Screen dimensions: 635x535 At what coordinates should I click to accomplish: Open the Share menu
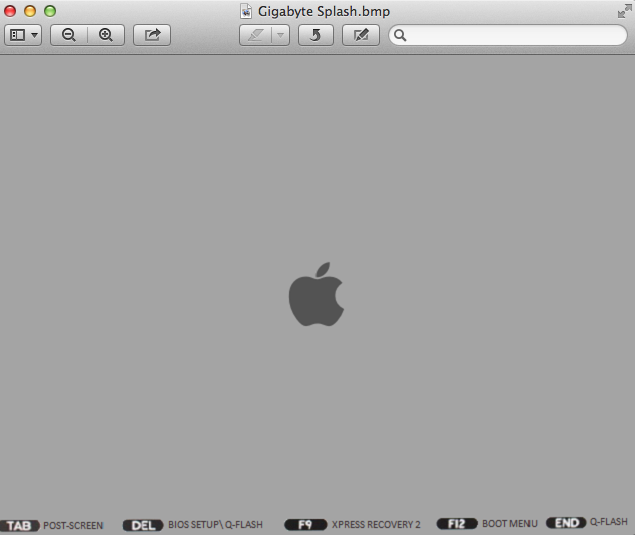(152, 35)
